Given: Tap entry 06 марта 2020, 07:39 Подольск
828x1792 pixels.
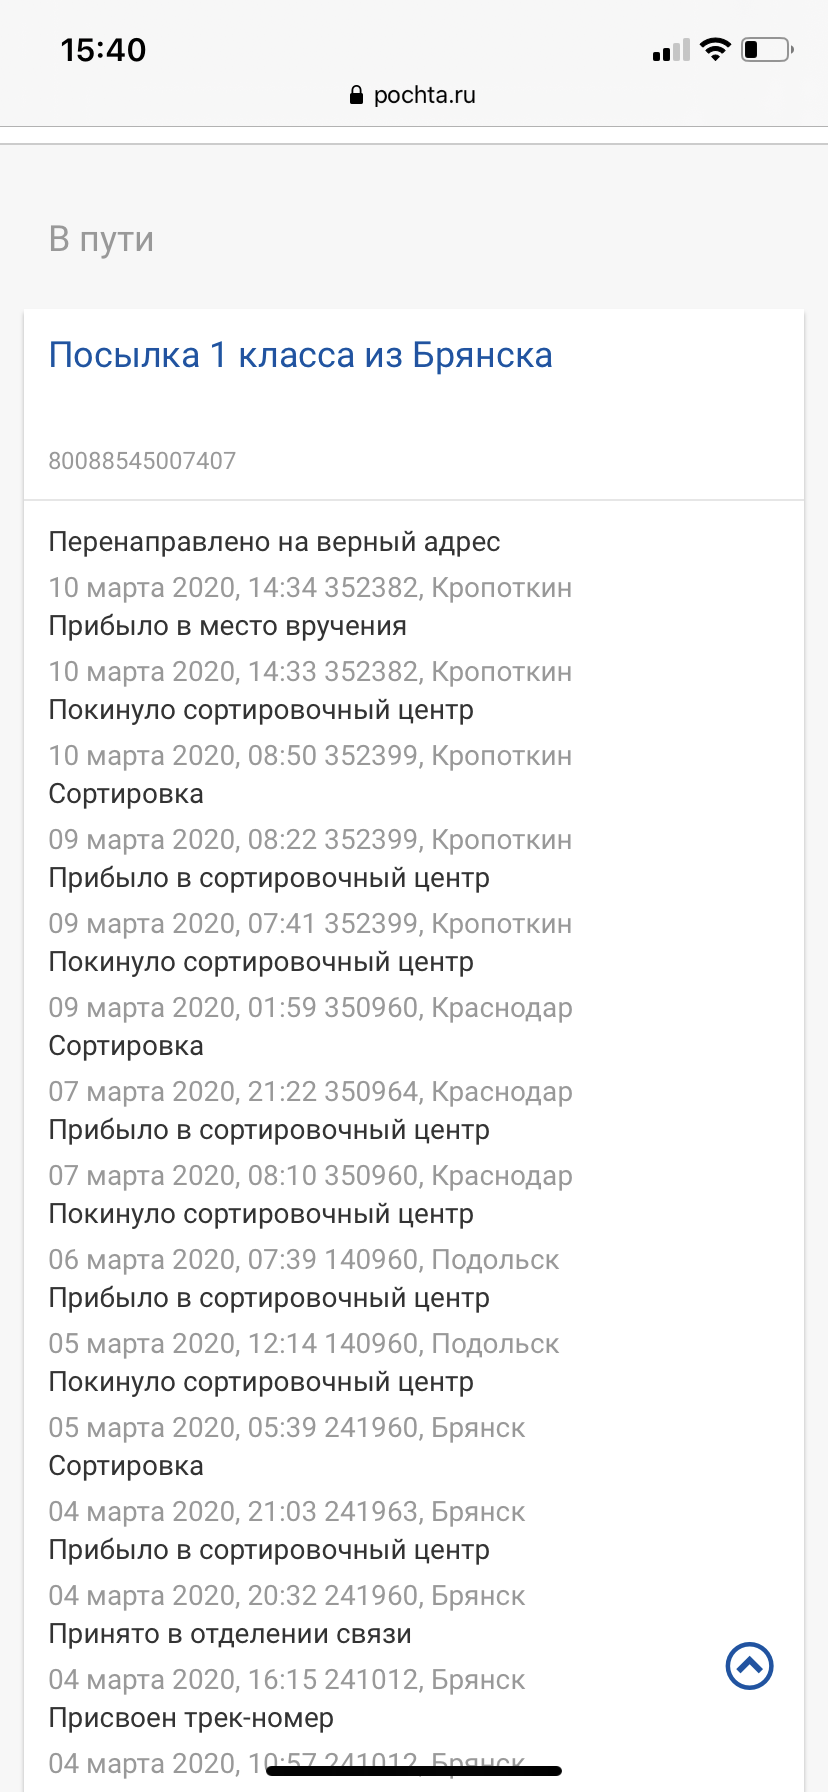Looking at the screenshot, I should click(x=304, y=1259).
